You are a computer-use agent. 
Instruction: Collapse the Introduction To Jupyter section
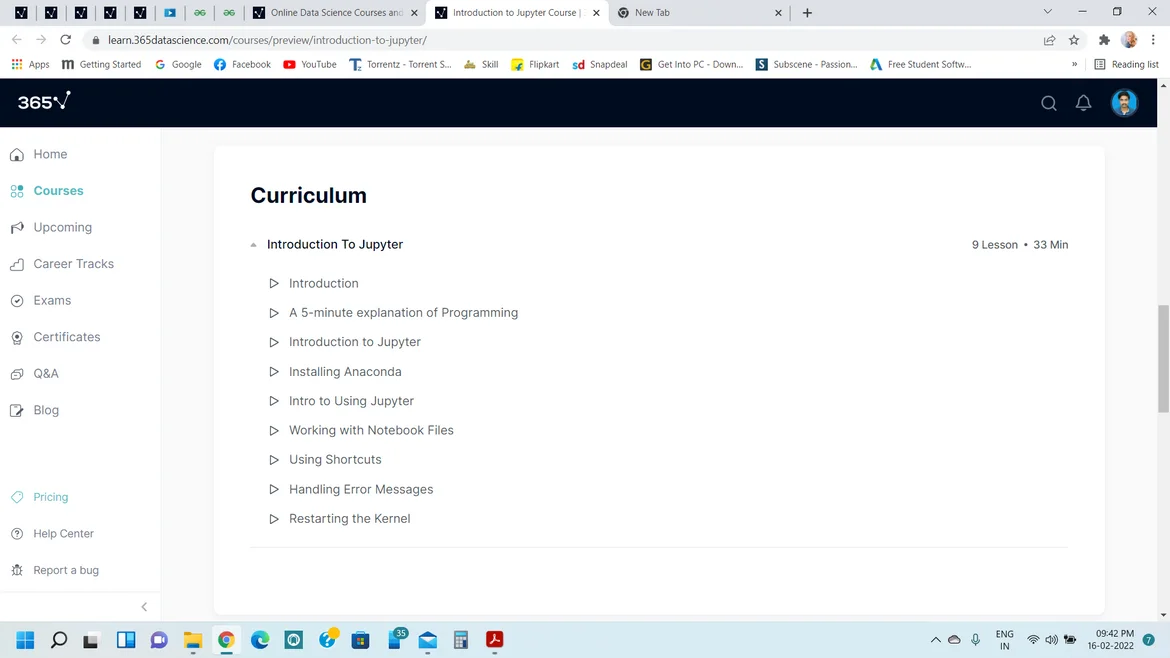254,245
